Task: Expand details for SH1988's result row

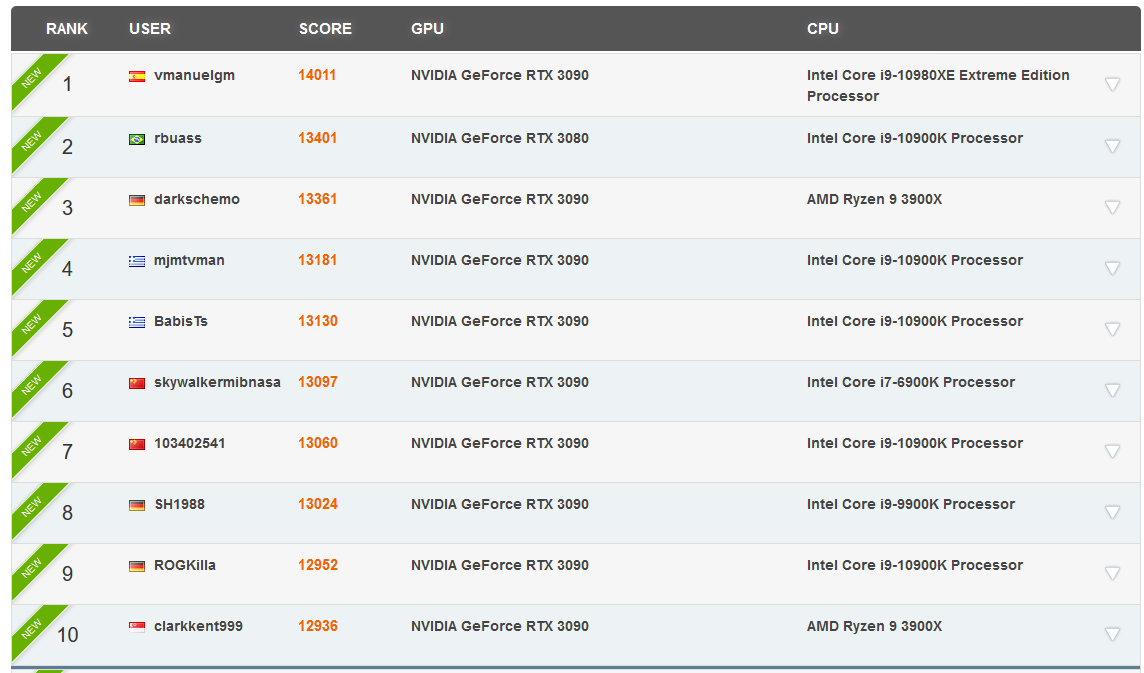Action: 1112,512
